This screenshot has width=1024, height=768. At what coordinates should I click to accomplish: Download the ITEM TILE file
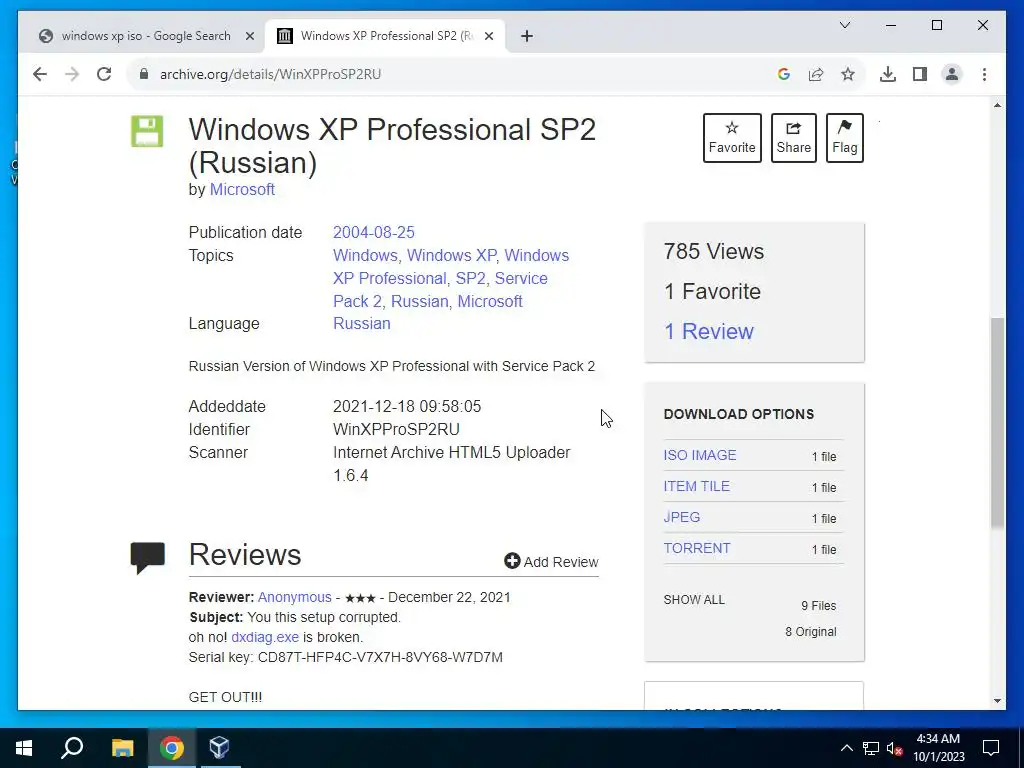(x=696, y=487)
